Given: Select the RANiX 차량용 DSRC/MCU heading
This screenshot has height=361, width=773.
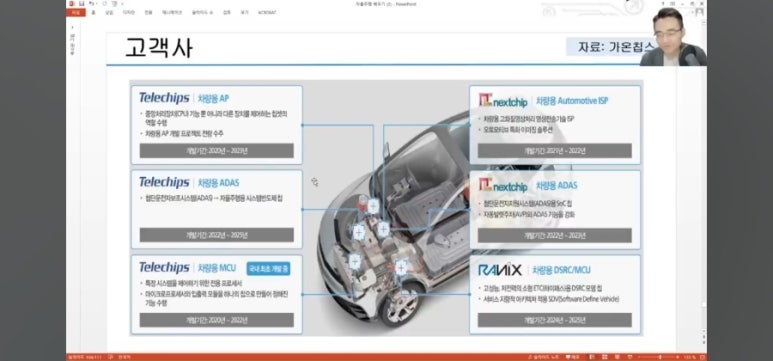Looking at the screenshot, I should click(534, 270).
